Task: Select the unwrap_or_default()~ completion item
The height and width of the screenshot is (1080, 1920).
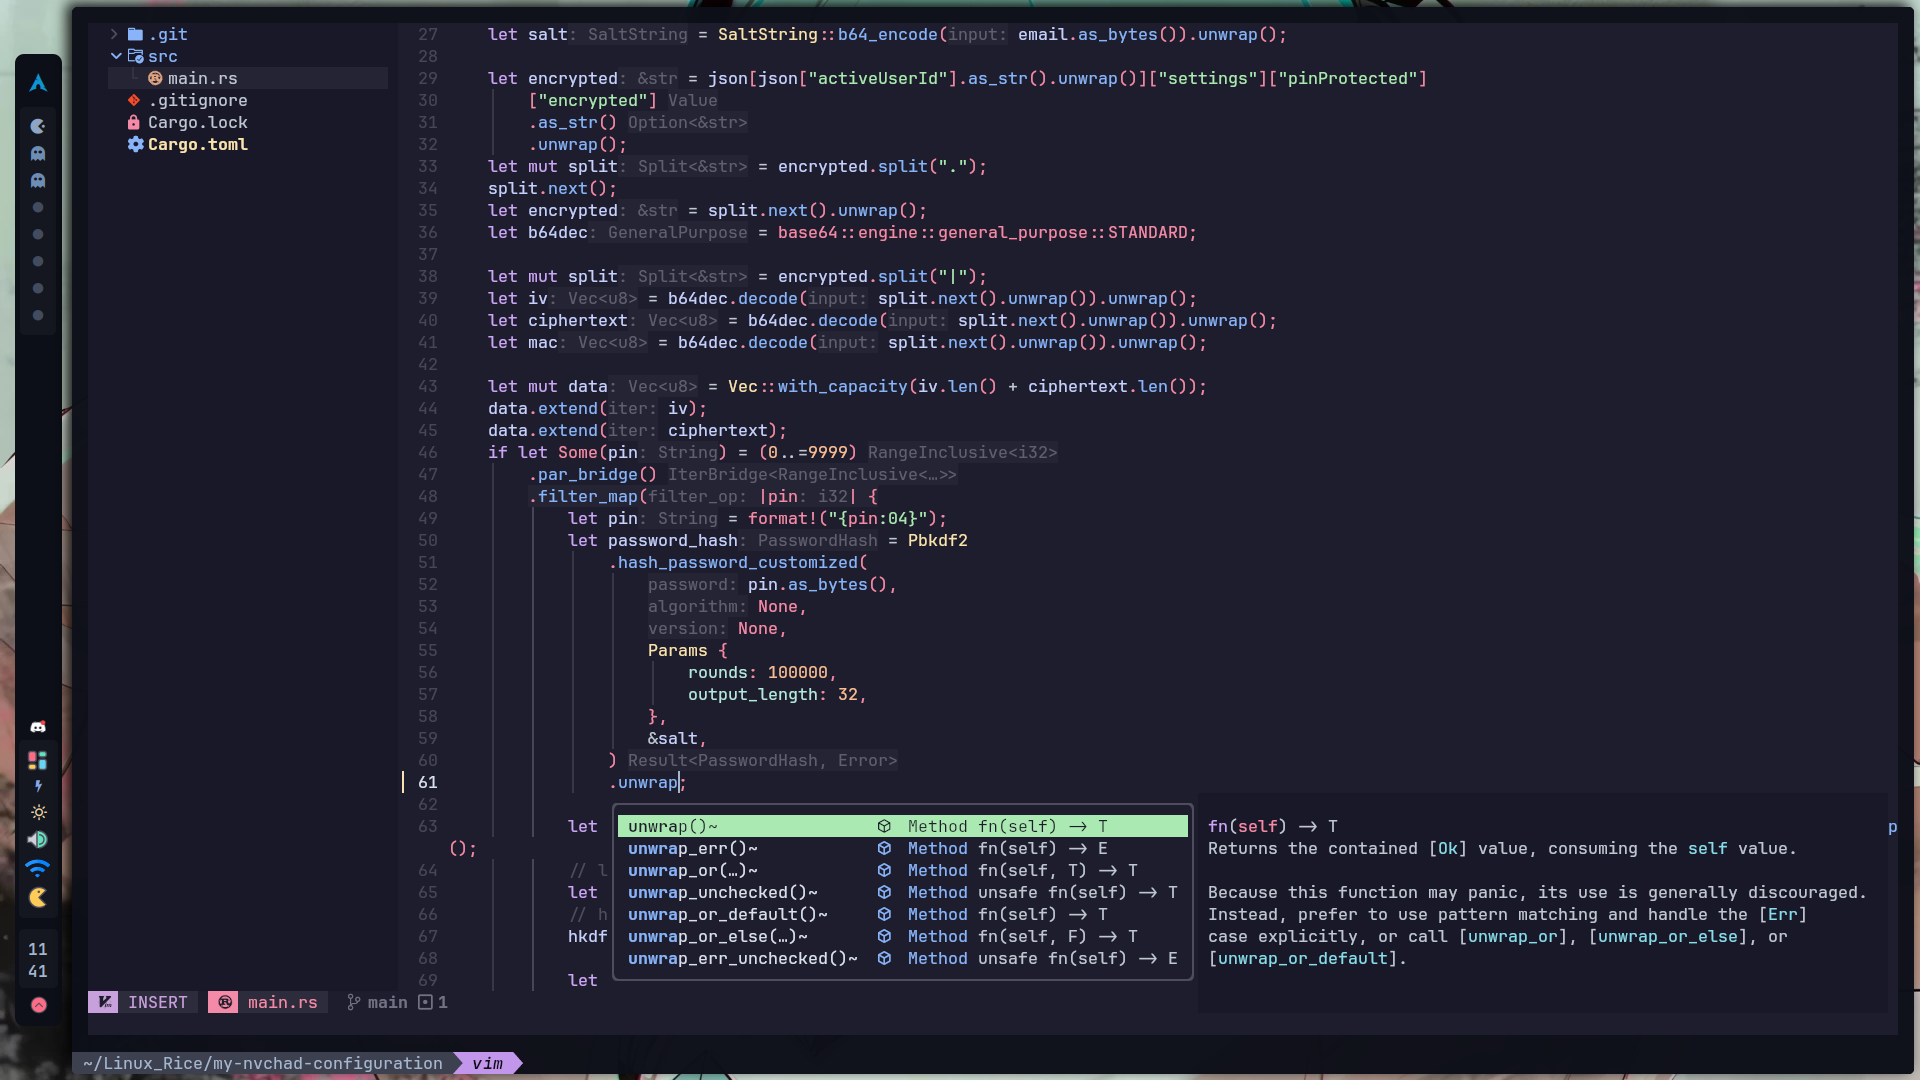Action: point(902,914)
